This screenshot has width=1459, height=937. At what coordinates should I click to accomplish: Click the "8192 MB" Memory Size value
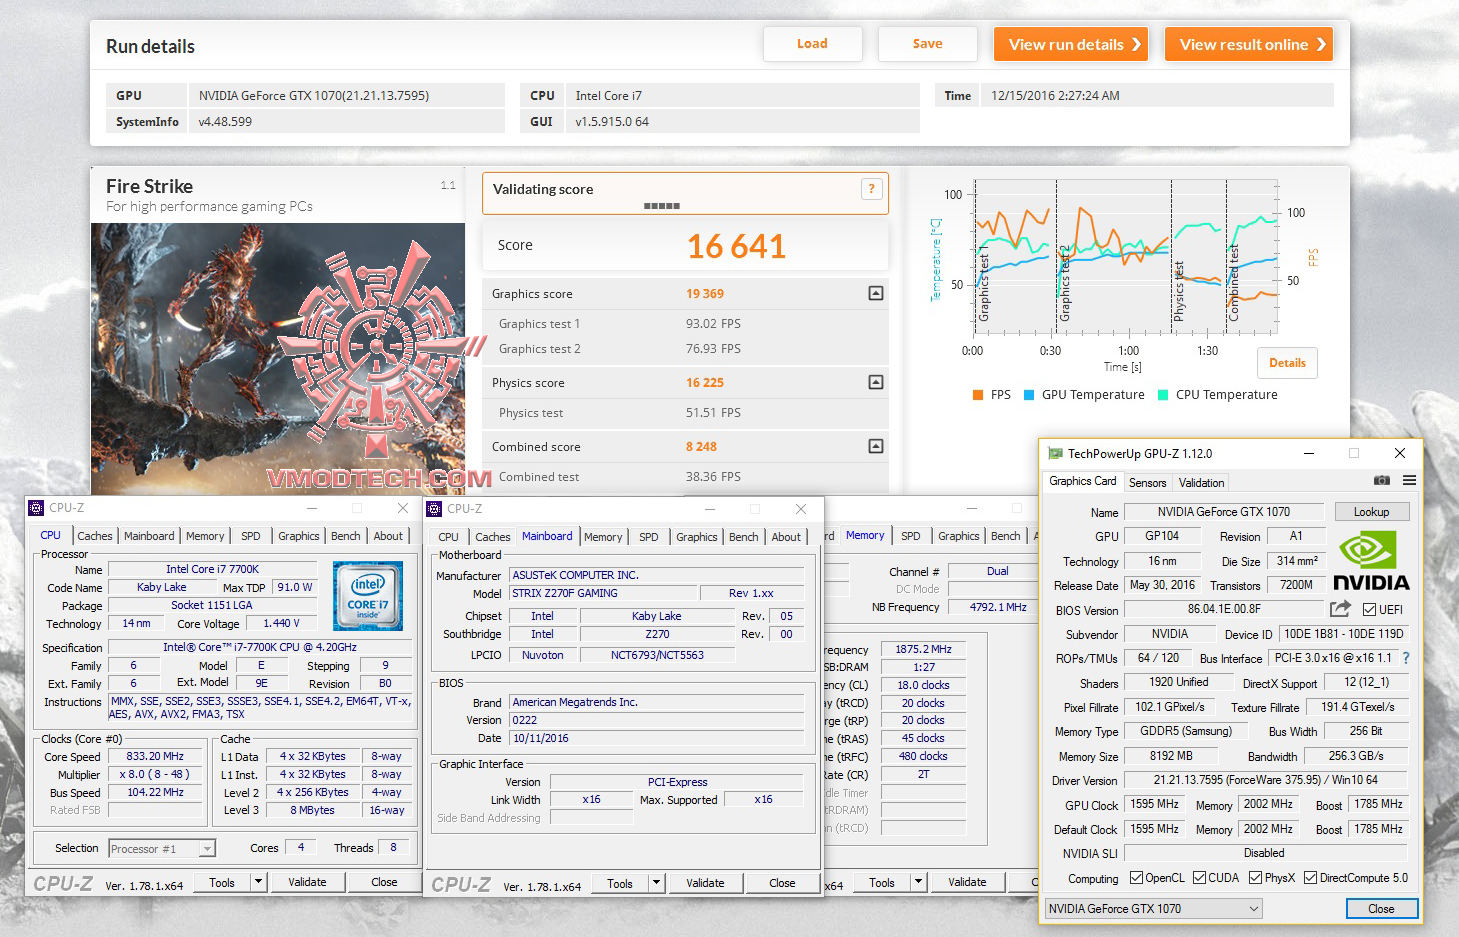coord(1171,756)
